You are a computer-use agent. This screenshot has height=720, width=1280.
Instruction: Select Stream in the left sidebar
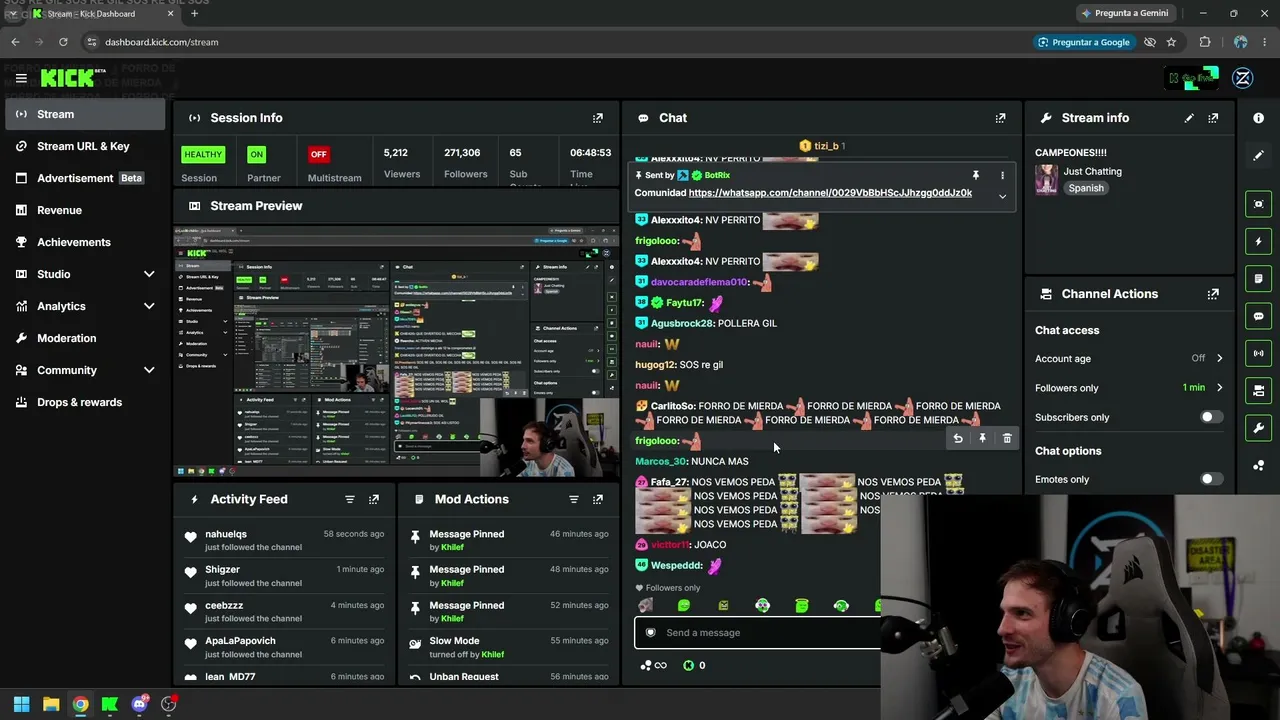[85, 114]
